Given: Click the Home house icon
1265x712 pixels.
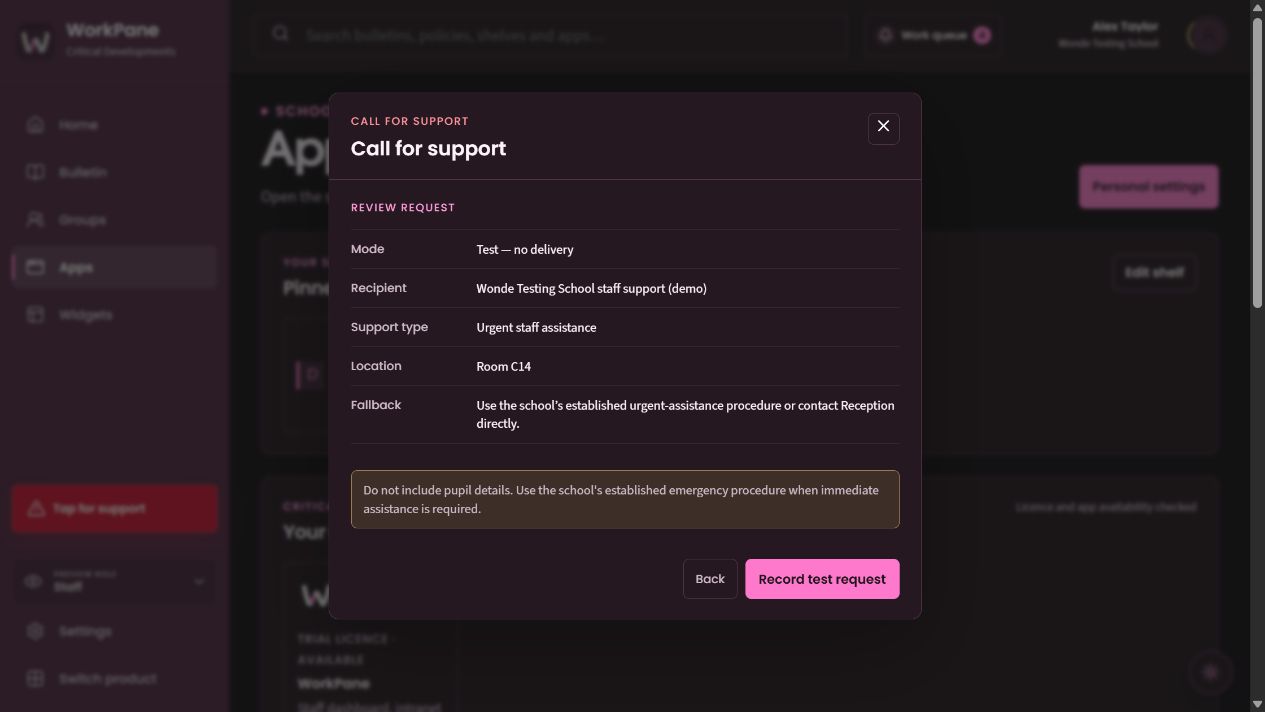Looking at the screenshot, I should click(x=35, y=125).
